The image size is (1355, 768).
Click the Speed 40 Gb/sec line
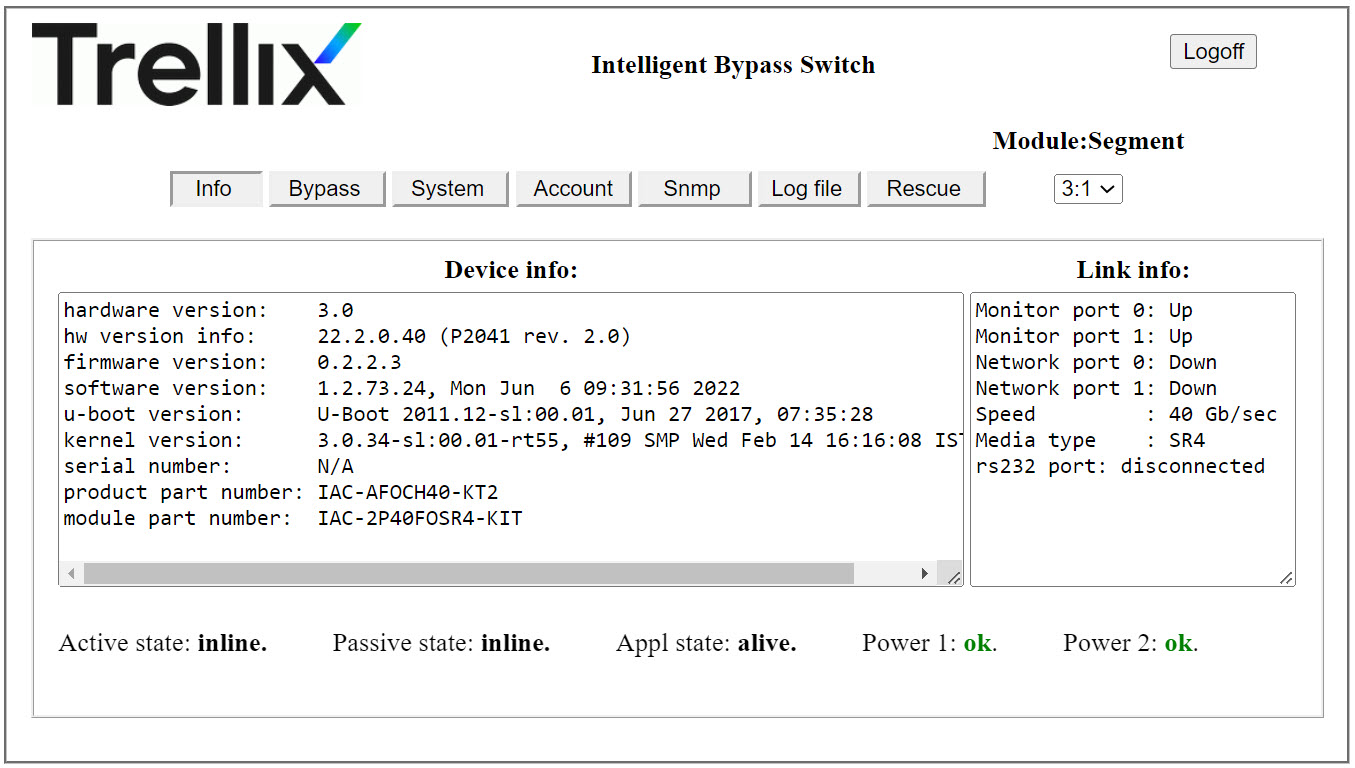tap(1126, 414)
